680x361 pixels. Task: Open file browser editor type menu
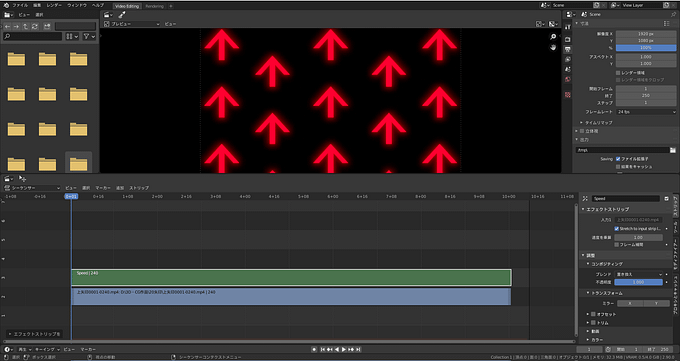[9, 15]
